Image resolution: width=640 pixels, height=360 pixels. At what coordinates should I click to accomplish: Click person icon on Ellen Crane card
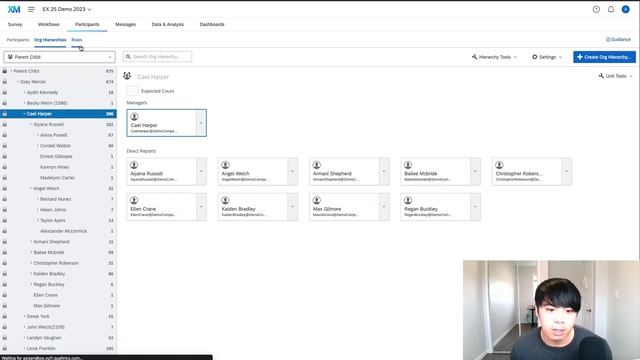tap(134, 200)
